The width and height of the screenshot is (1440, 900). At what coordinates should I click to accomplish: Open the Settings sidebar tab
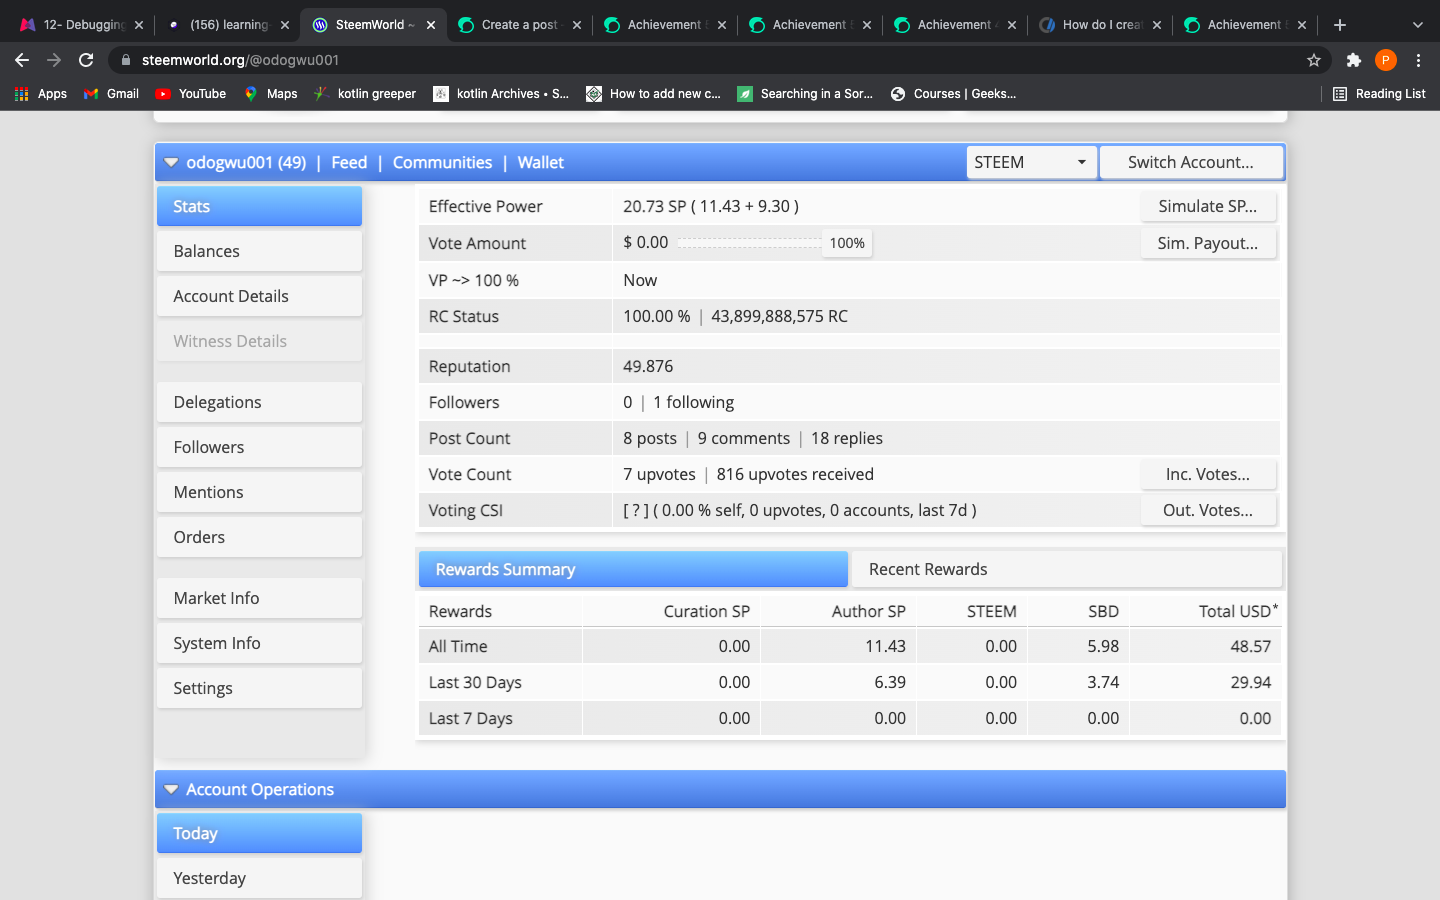tap(259, 688)
